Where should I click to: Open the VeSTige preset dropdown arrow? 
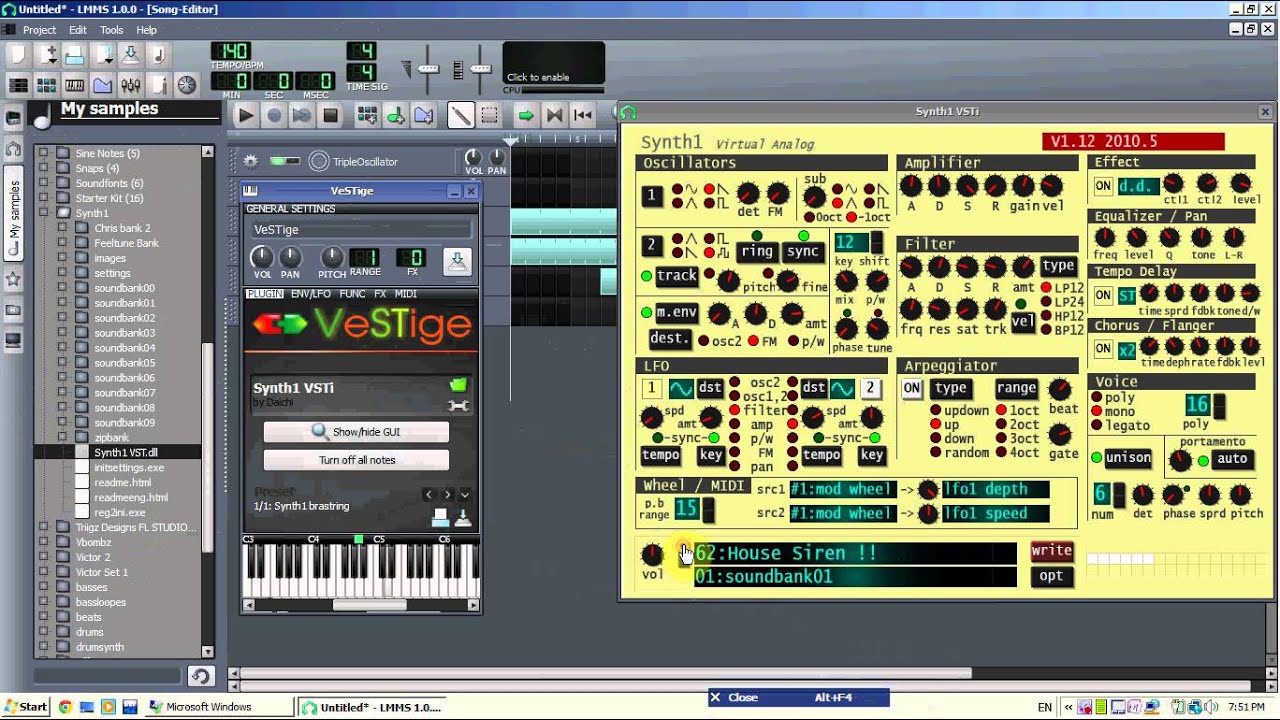click(464, 494)
